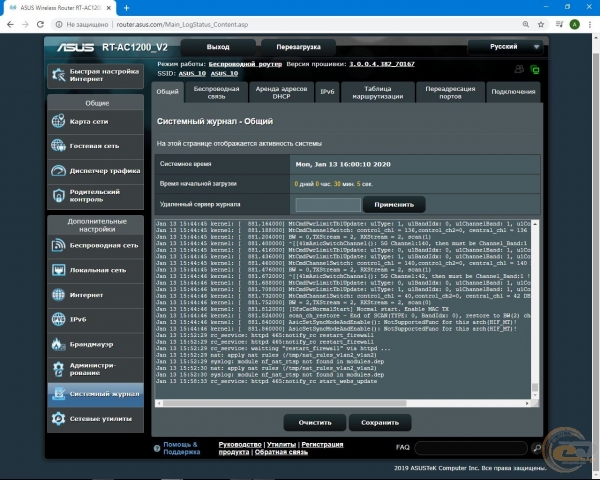Open the IPv6 sidebar icon

(59, 319)
